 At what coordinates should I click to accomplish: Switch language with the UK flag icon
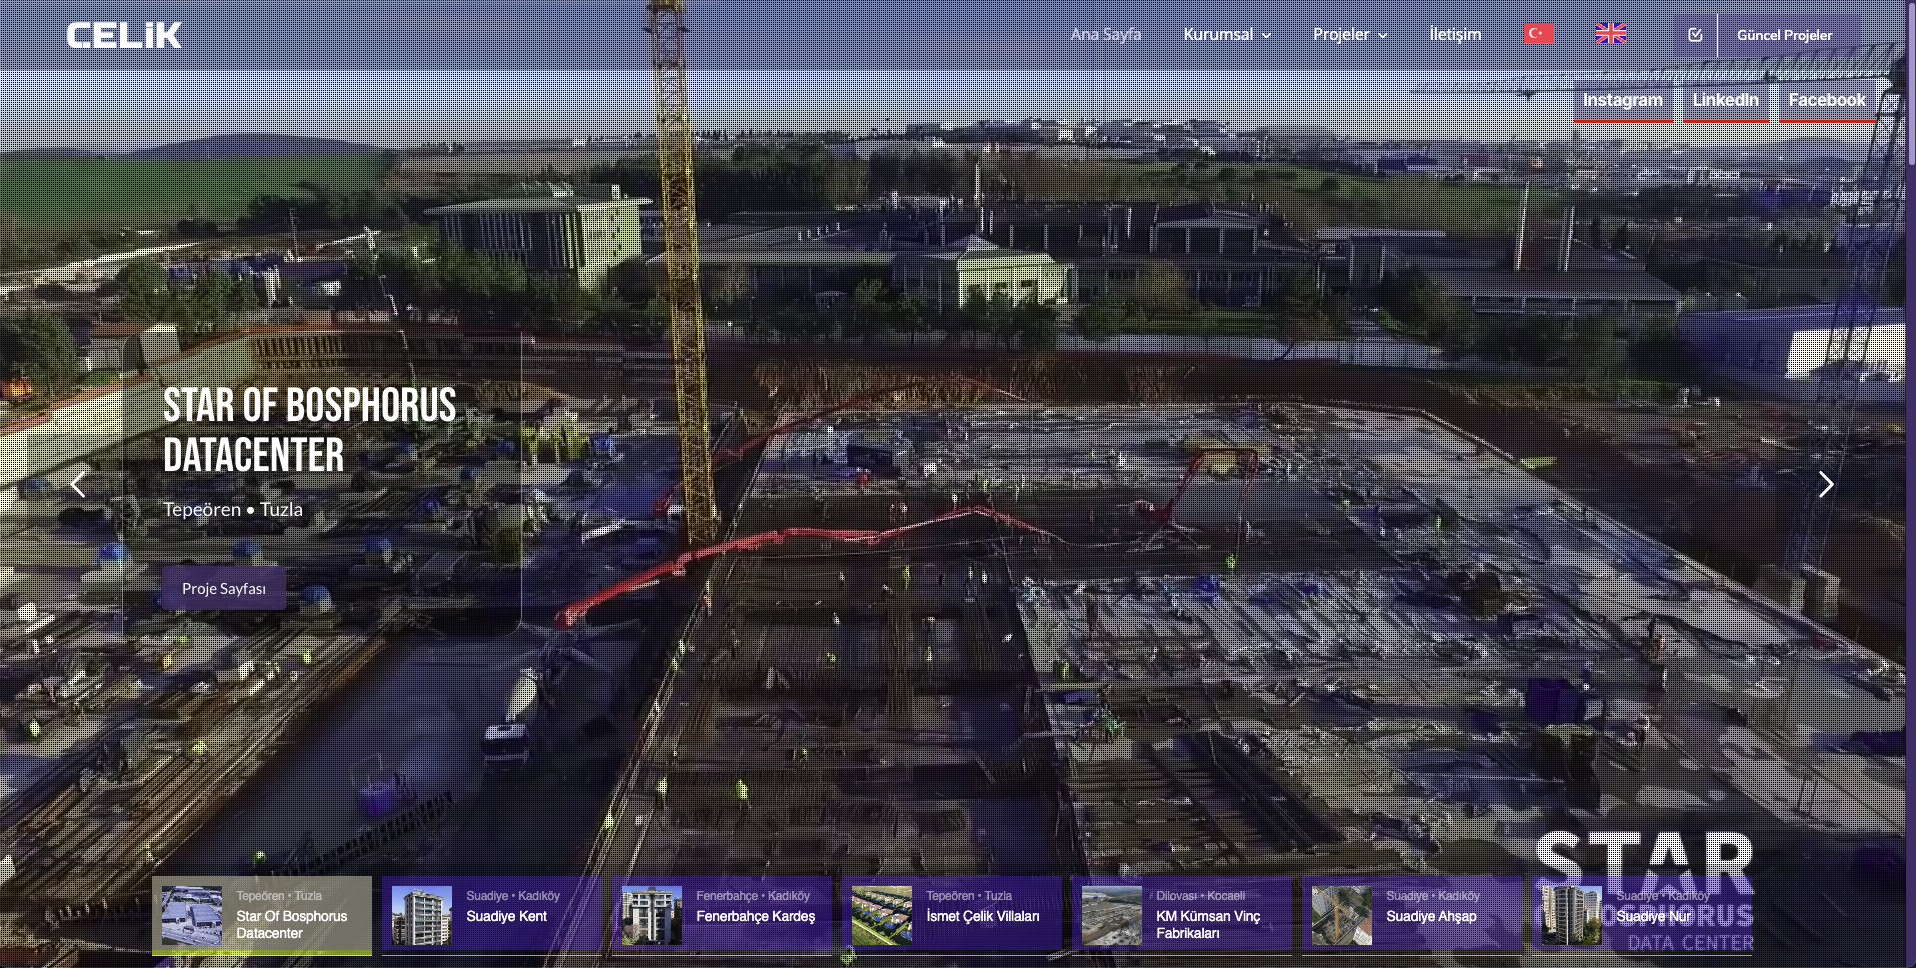pos(1610,34)
